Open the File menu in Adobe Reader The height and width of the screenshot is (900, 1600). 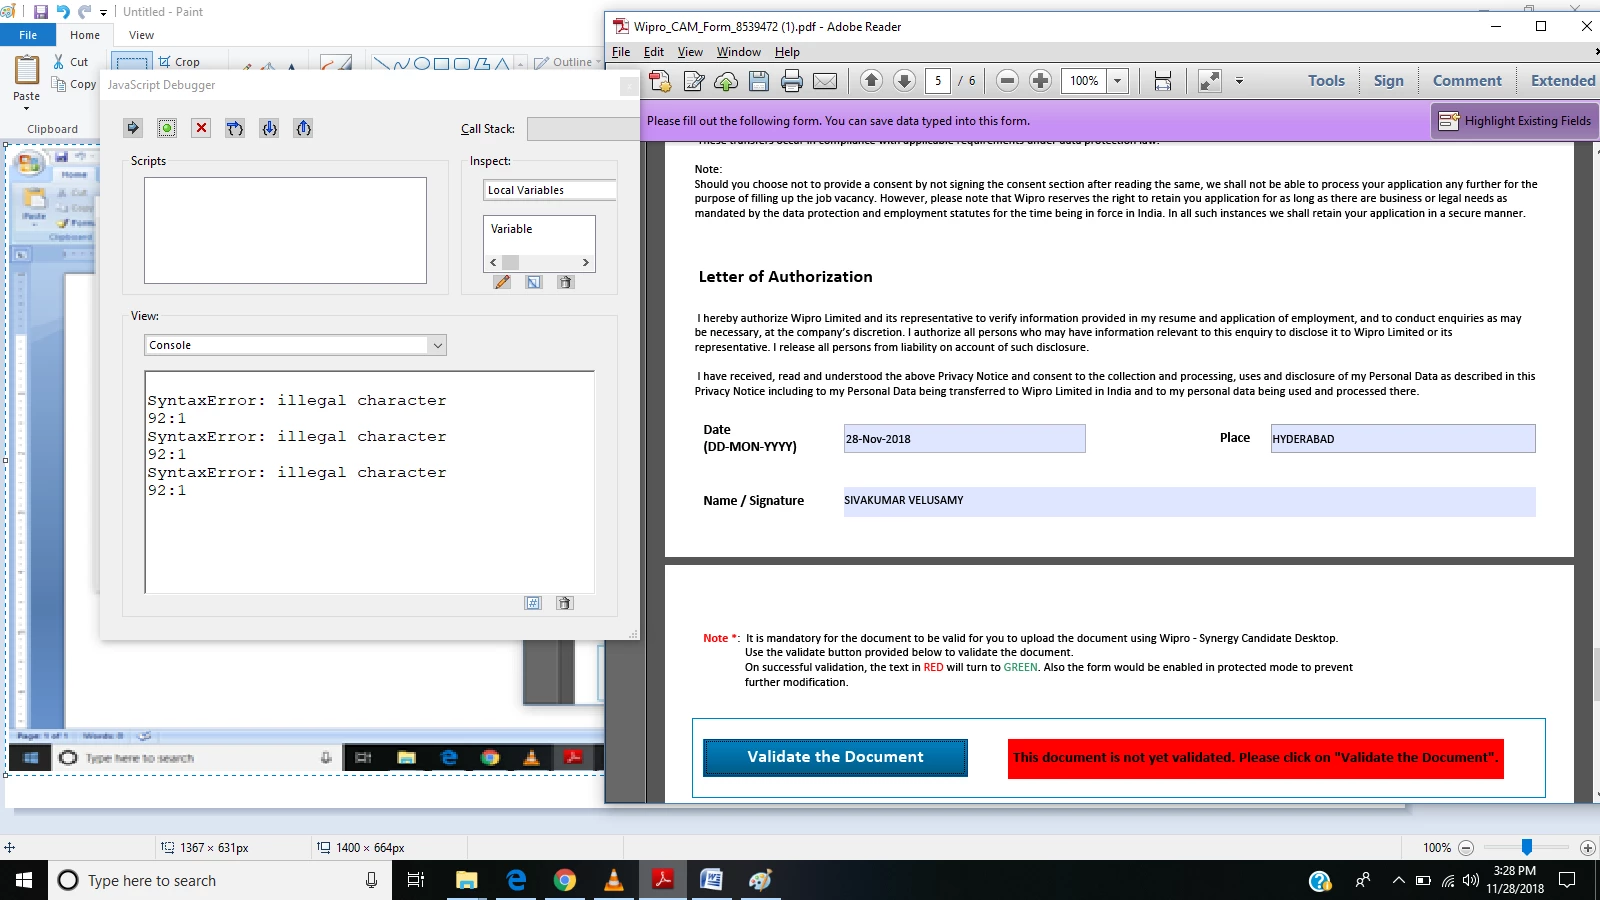point(621,52)
